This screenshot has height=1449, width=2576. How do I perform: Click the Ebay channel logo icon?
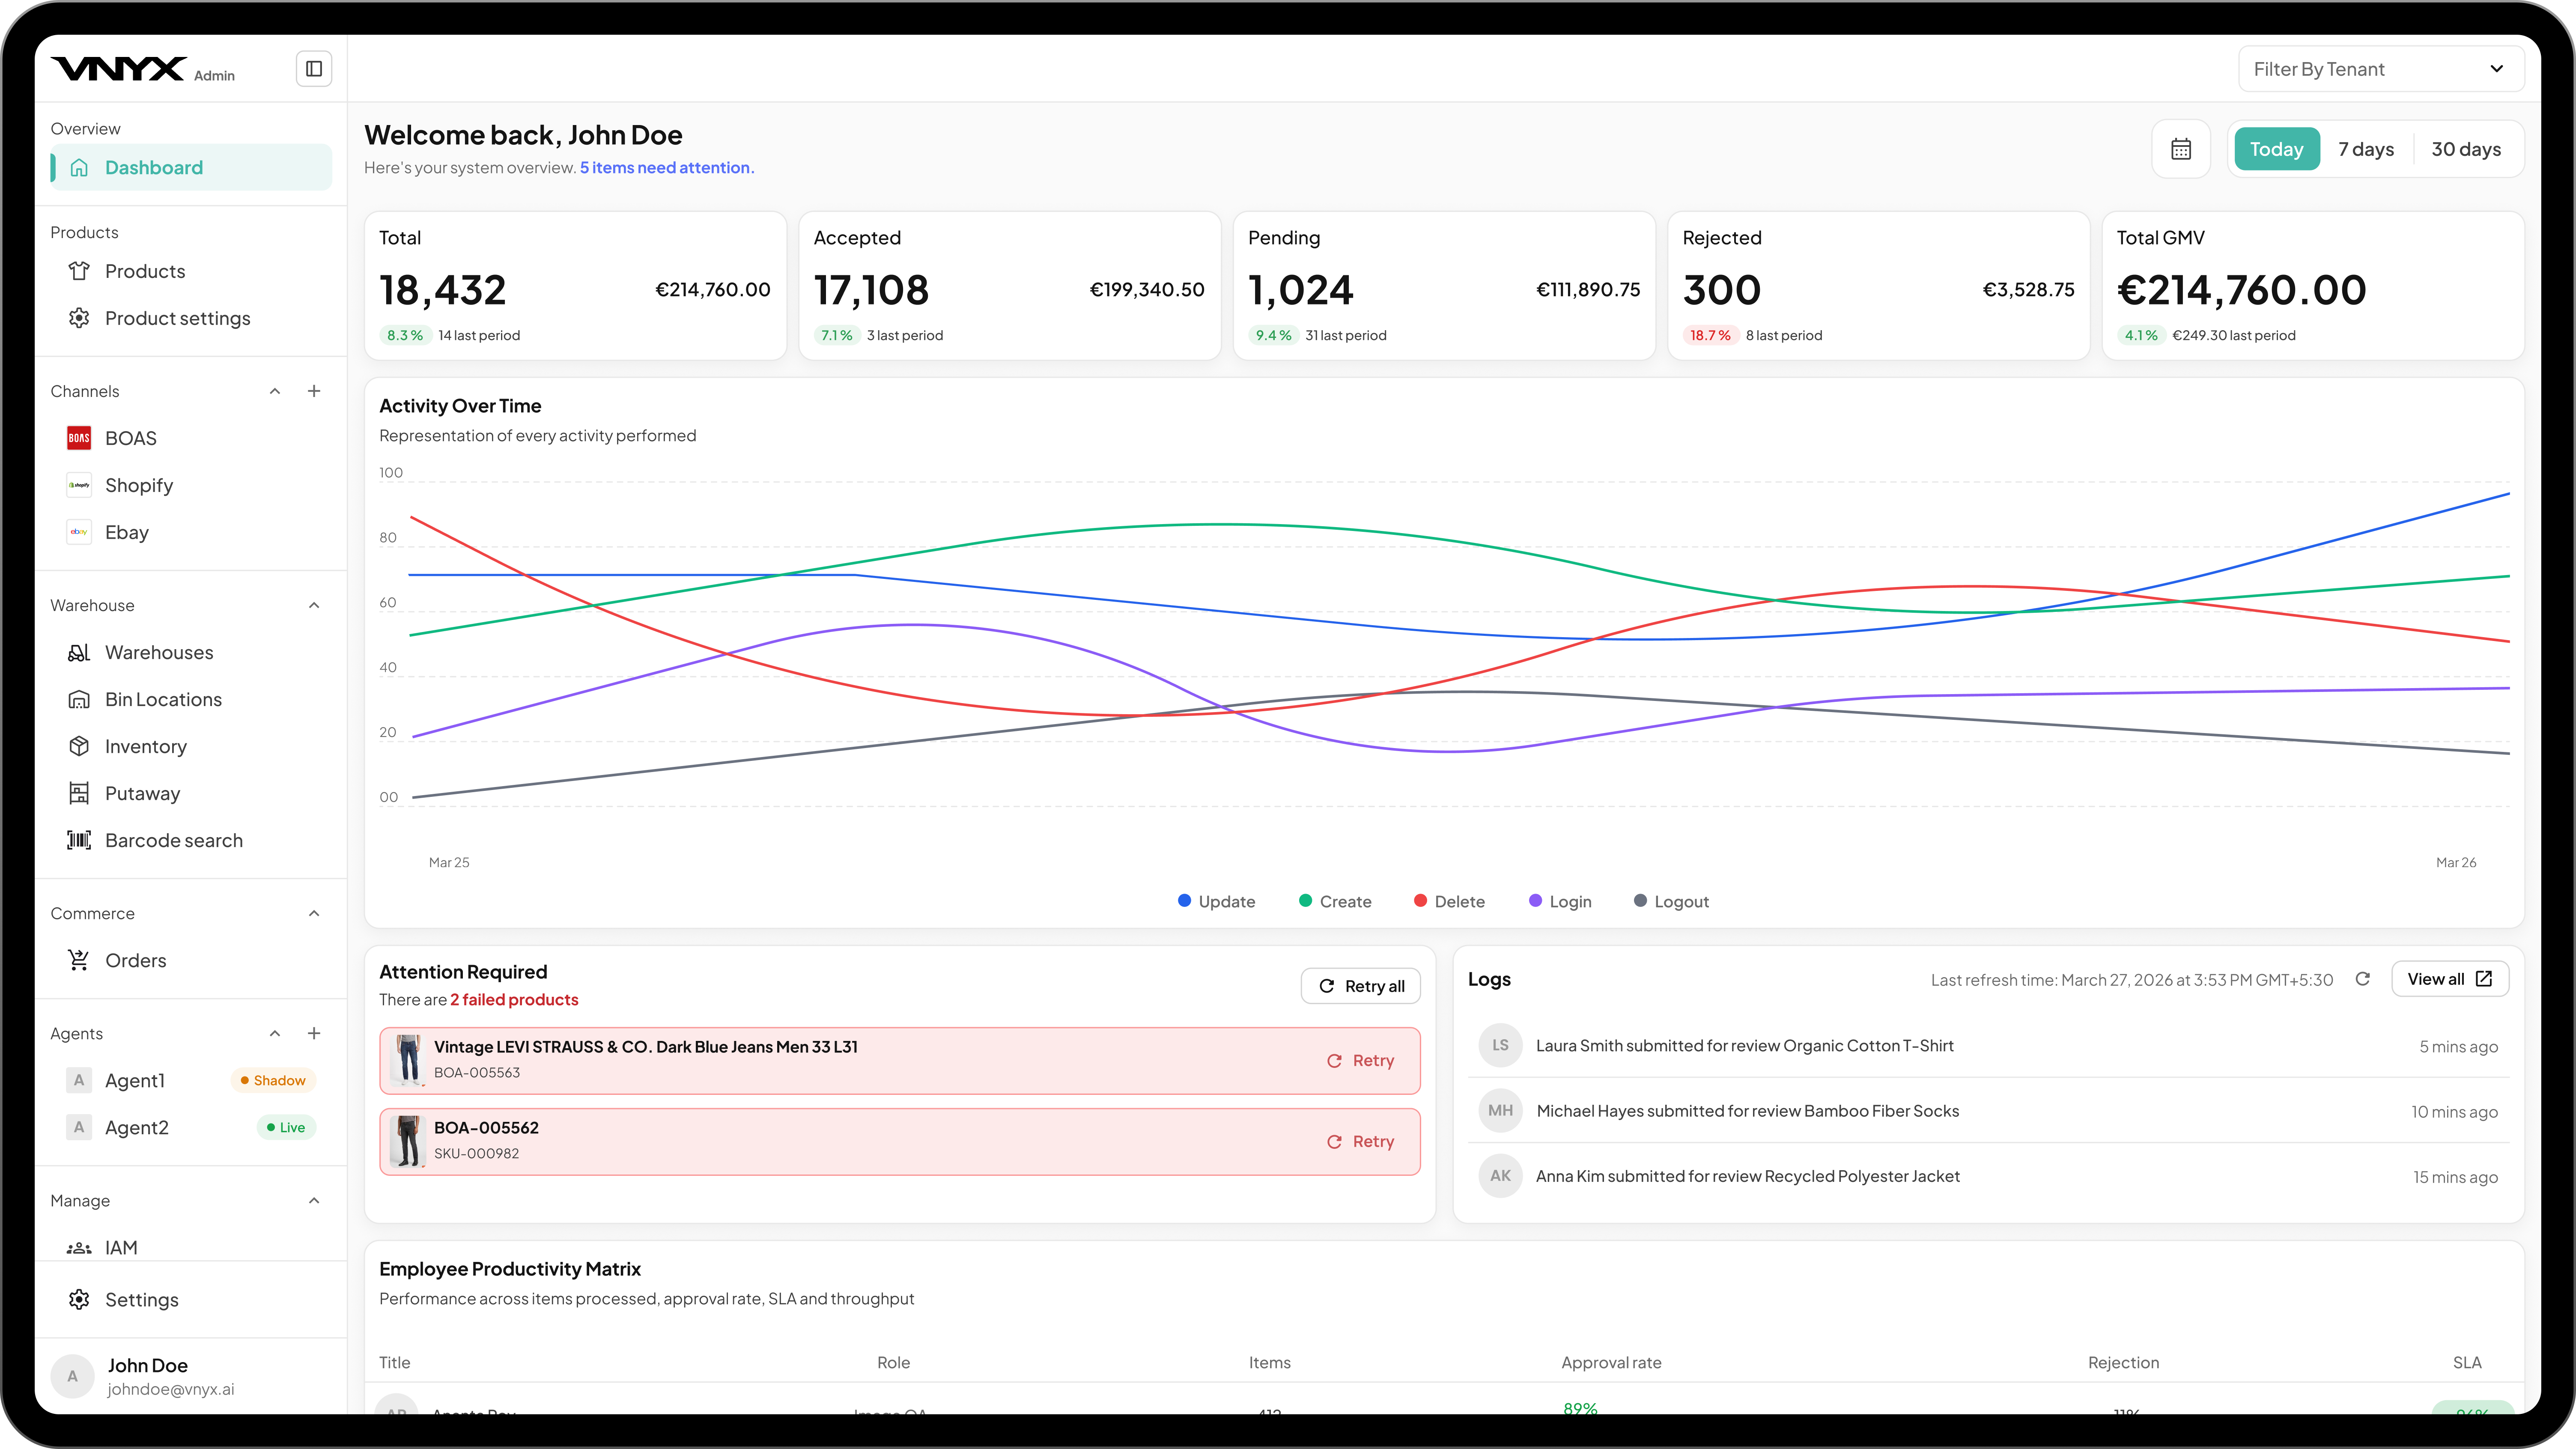pyautogui.click(x=79, y=532)
